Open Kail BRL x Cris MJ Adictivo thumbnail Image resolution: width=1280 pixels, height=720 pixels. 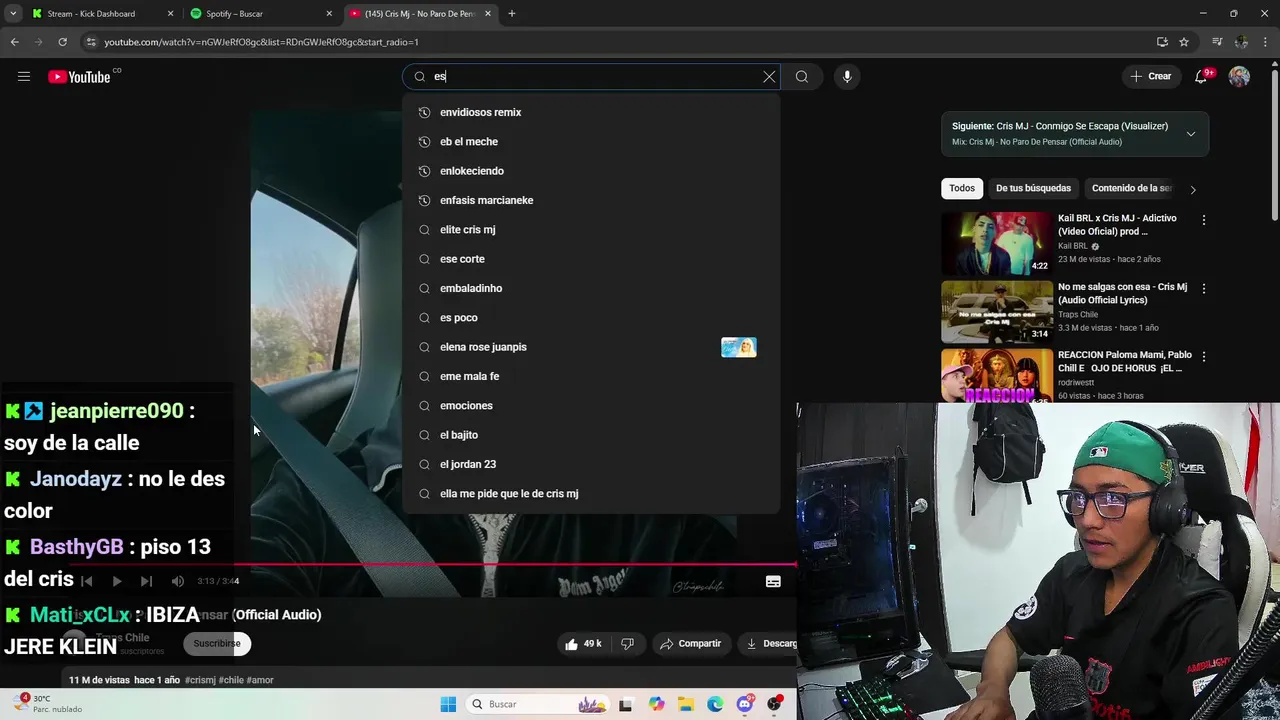[x=997, y=243]
